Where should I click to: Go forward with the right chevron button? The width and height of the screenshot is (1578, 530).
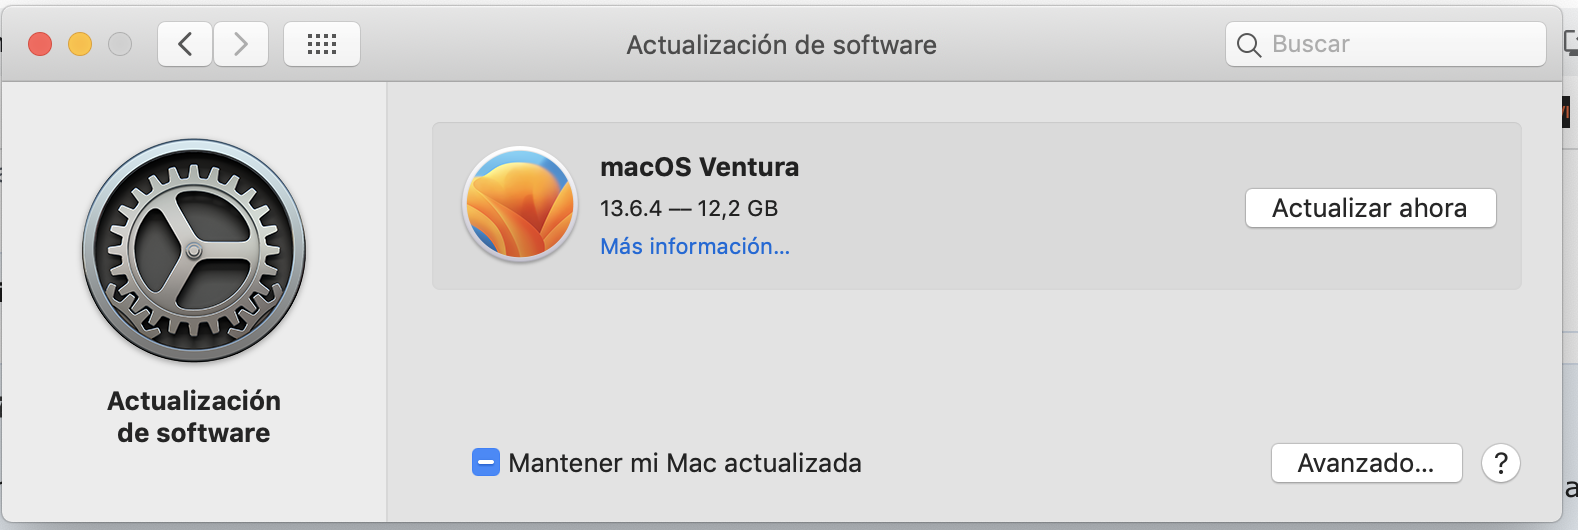(241, 44)
